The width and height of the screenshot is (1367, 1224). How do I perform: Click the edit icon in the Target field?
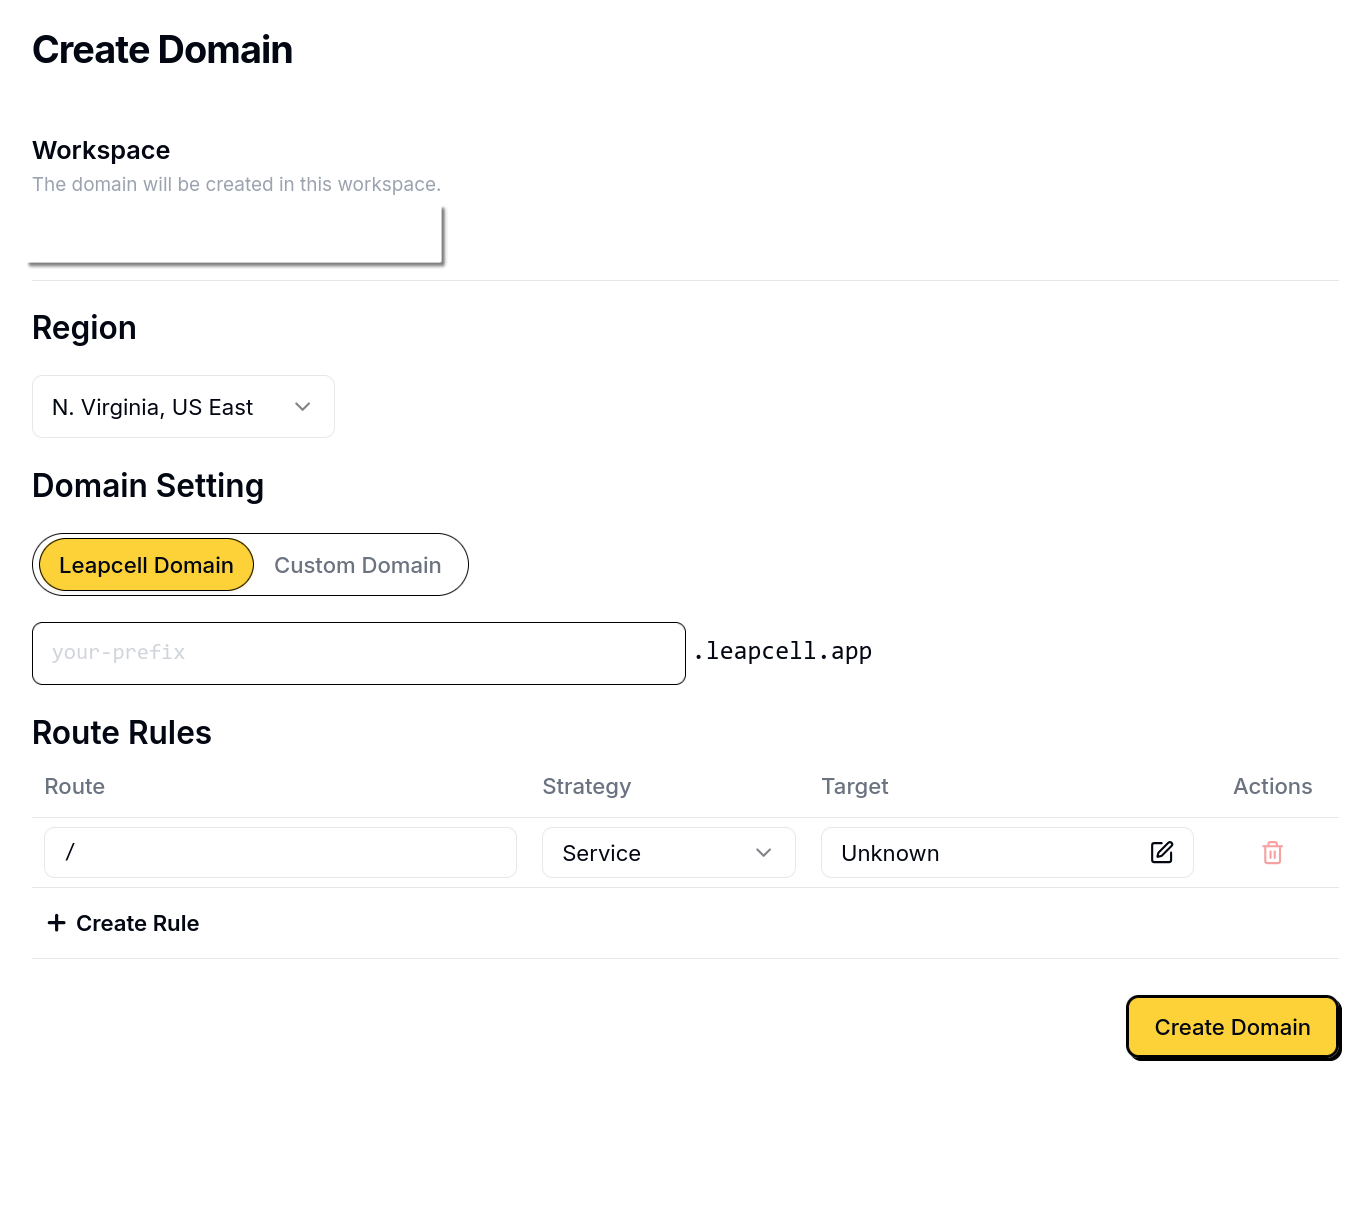1161,852
